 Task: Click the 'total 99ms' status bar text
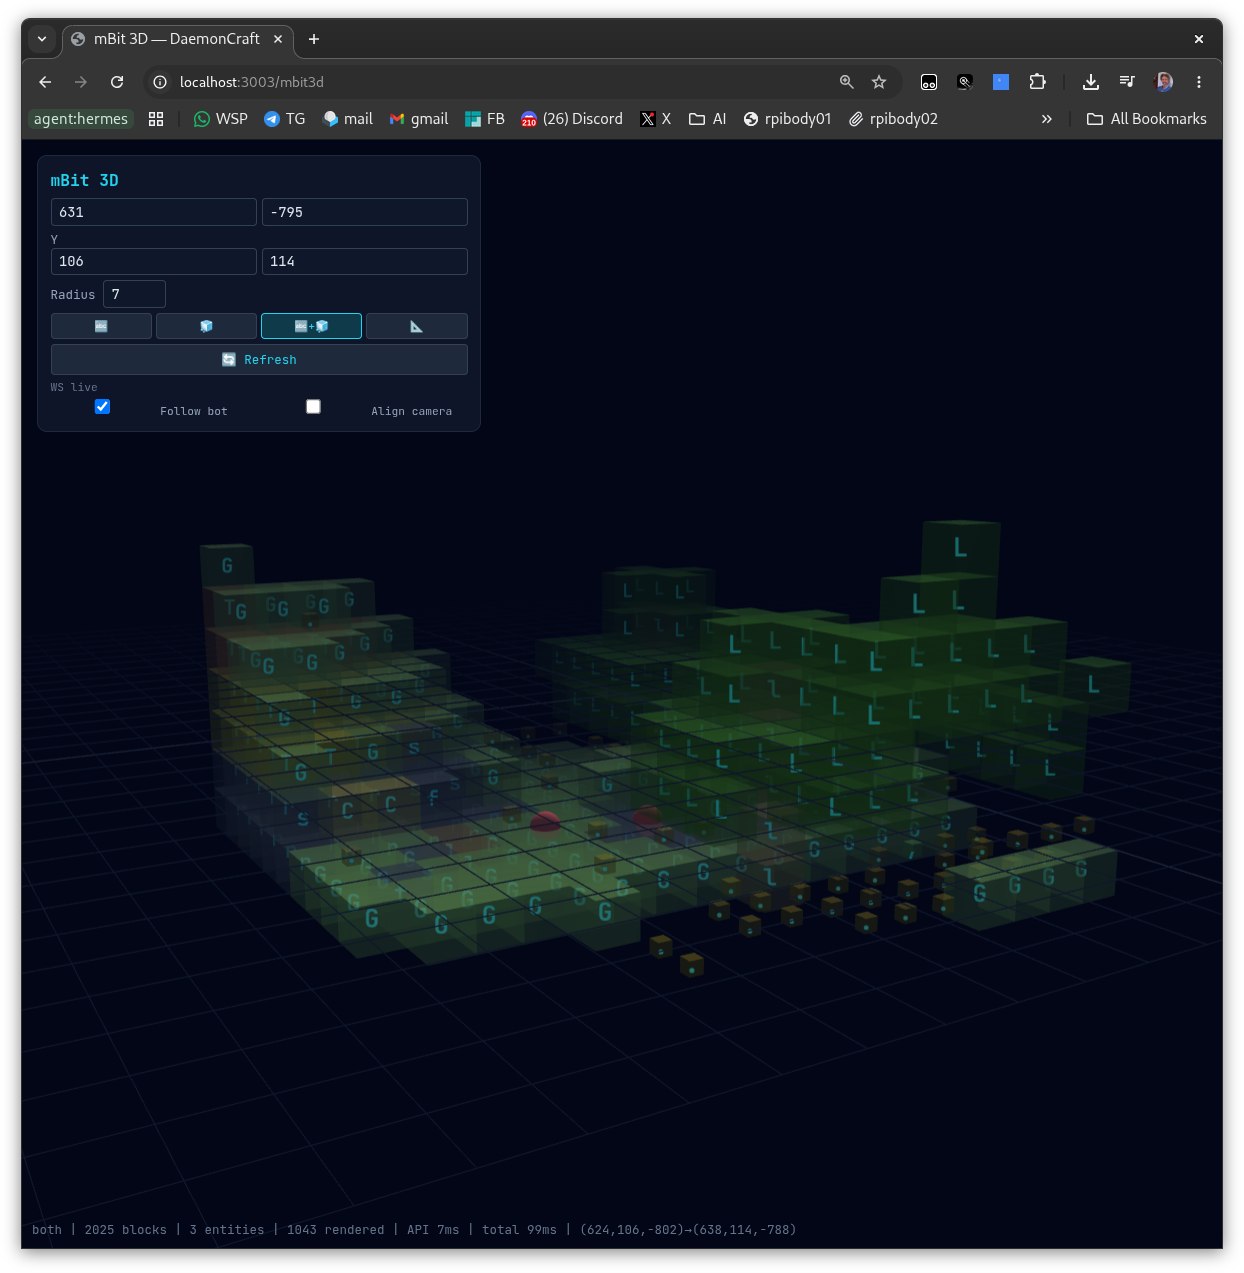pyautogui.click(x=519, y=1230)
